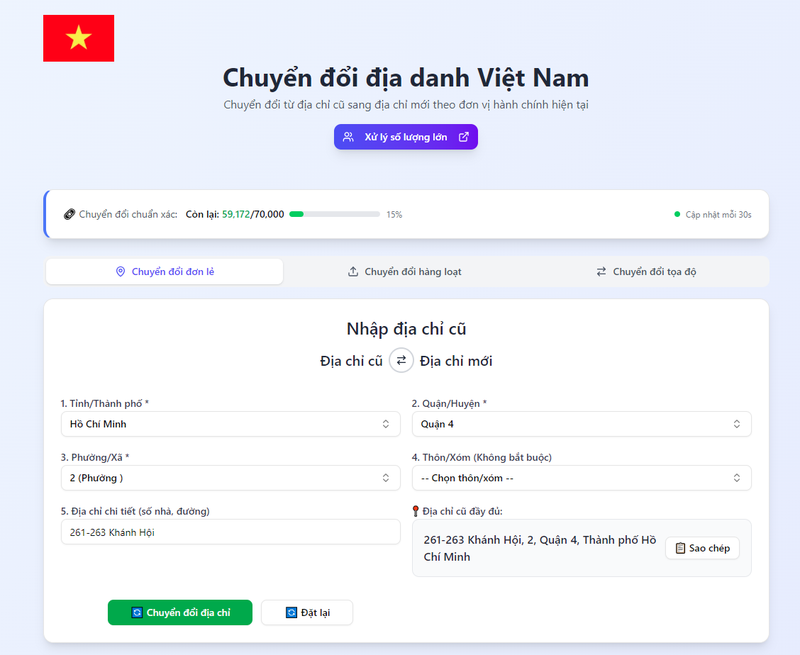Click the Cập nhật mỗi 30s text
Viewport: 800px width, 655px height.
[718, 214]
